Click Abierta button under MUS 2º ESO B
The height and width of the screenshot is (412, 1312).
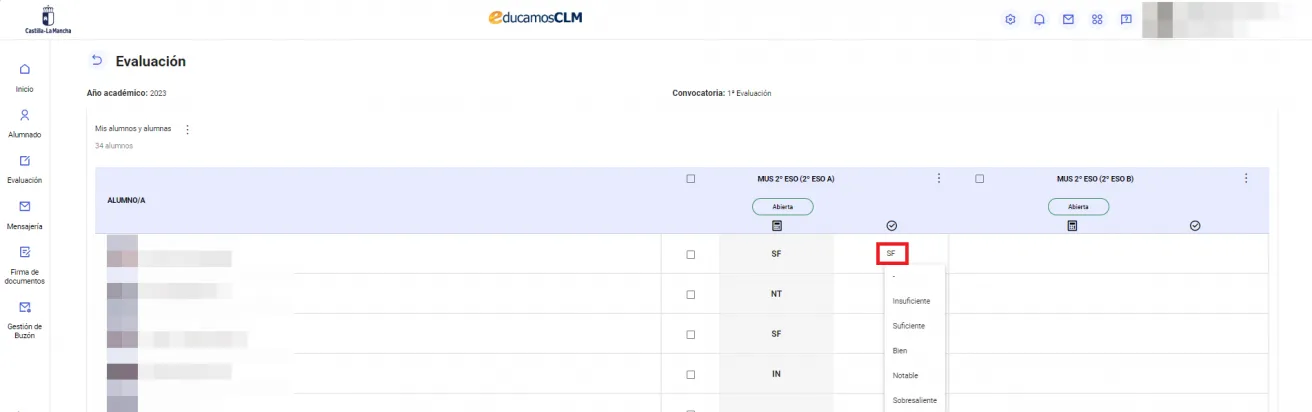(x=1078, y=206)
